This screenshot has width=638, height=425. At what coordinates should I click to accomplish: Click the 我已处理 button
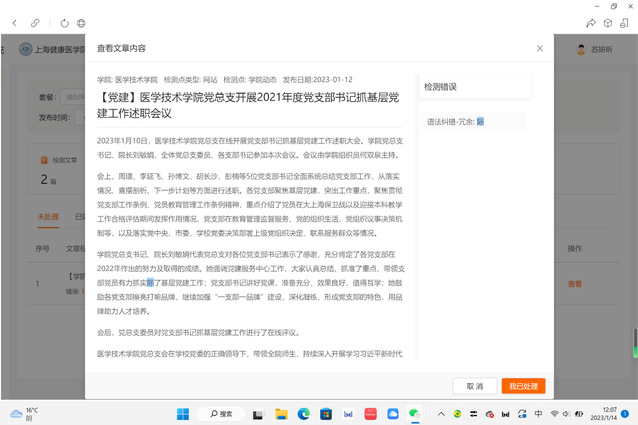click(x=523, y=386)
